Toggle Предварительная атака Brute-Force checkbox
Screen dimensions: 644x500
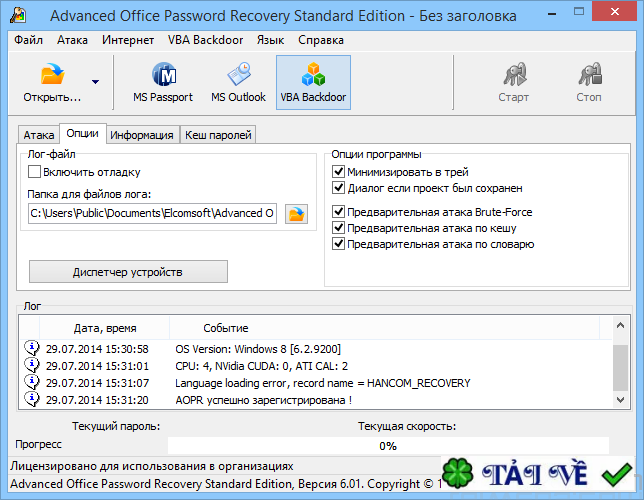pyautogui.click(x=338, y=212)
